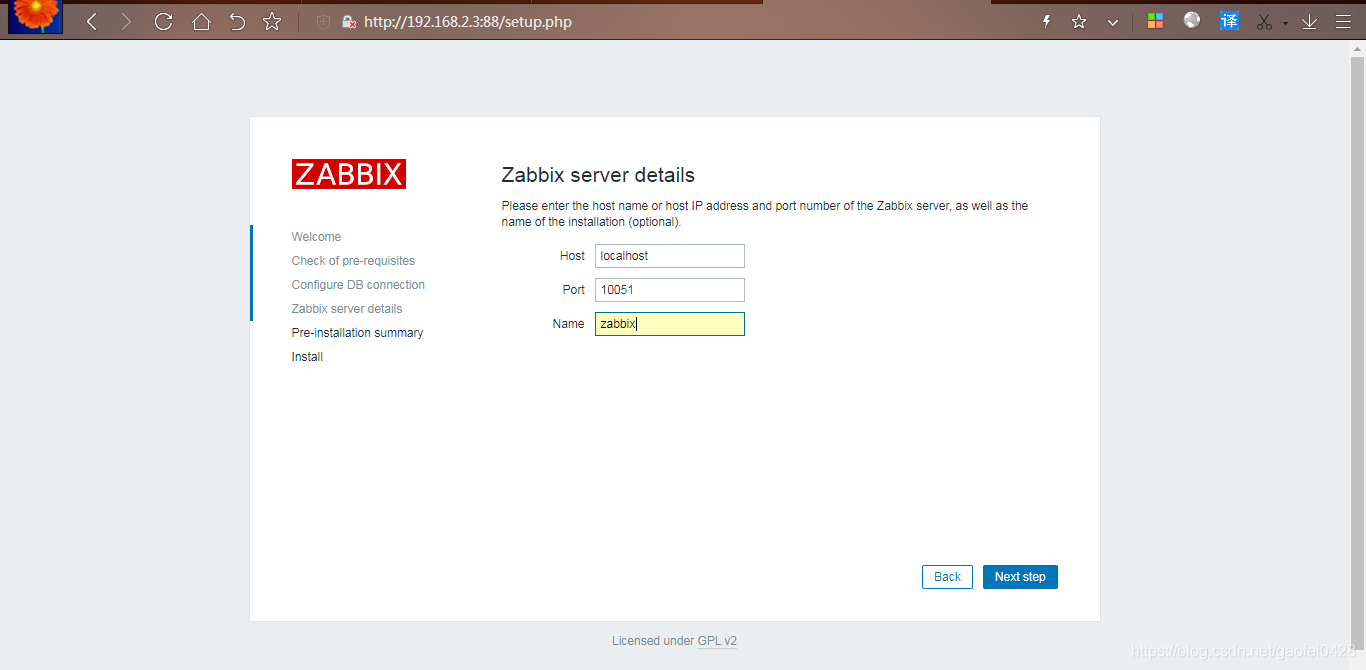Image resolution: width=1366 pixels, height=670 pixels.
Task: Expand the bookmarks chevron dropdown
Action: click(1111, 20)
